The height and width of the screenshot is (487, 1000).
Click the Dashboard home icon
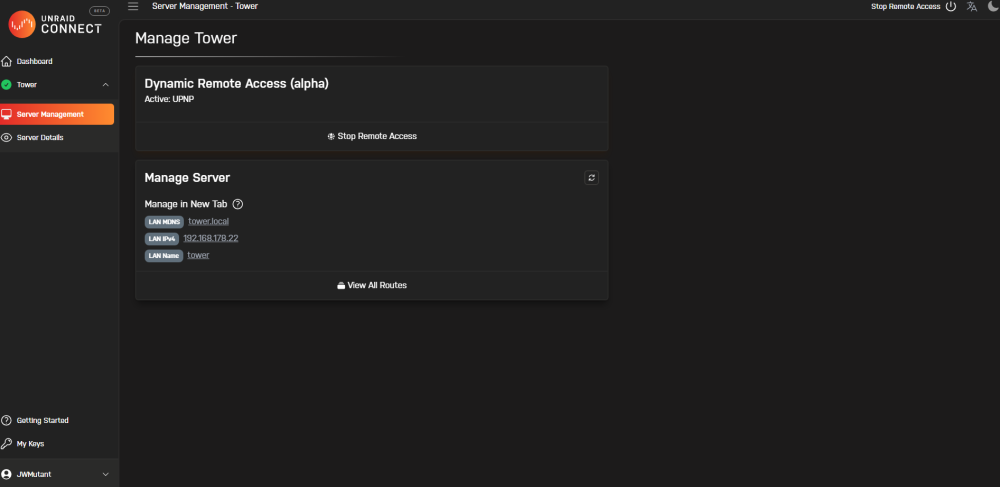pos(7,61)
